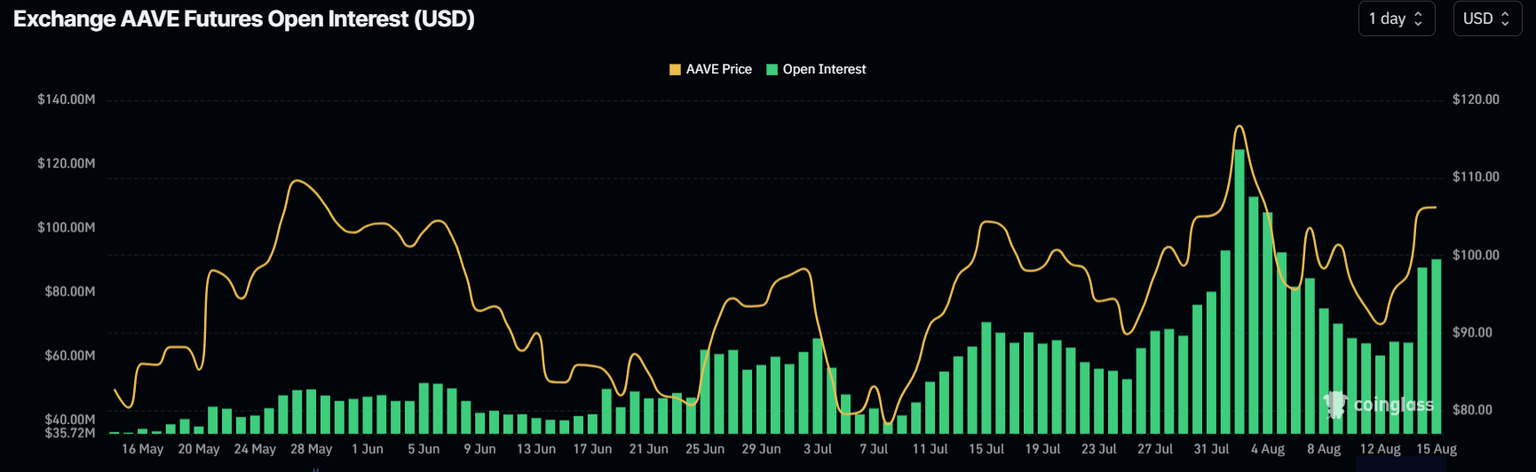Click the 19 Jul date label

click(1041, 450)
